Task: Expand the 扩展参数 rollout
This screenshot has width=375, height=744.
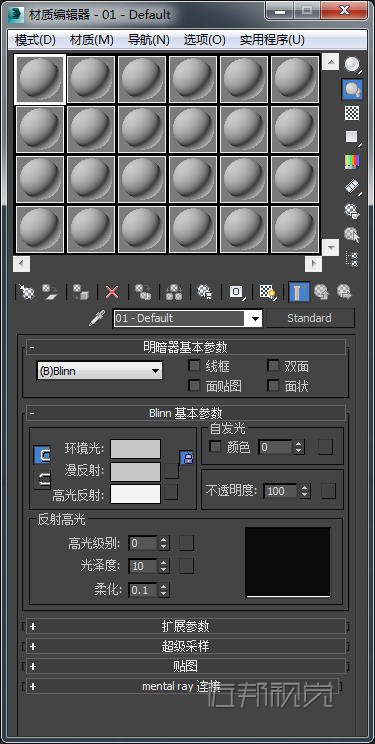Action: point(186,626)
